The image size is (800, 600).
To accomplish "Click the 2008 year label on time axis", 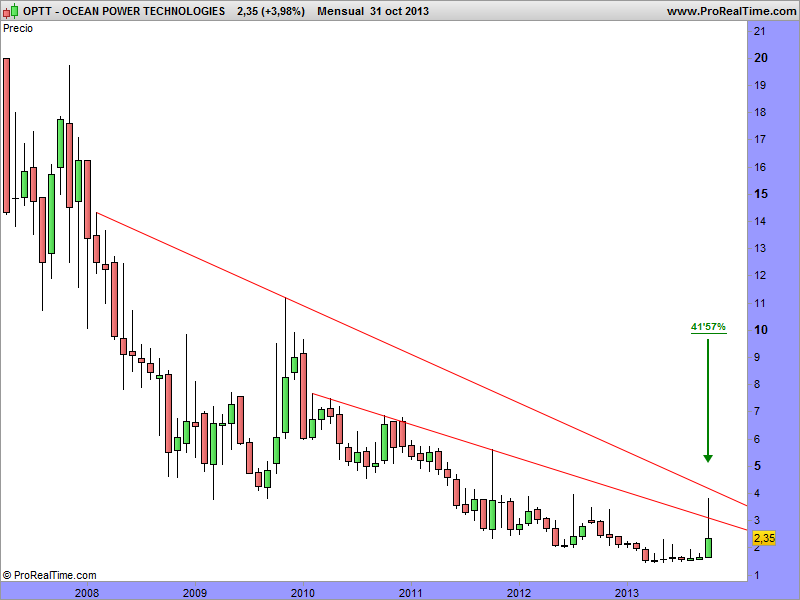I will (x=87, y=593).
